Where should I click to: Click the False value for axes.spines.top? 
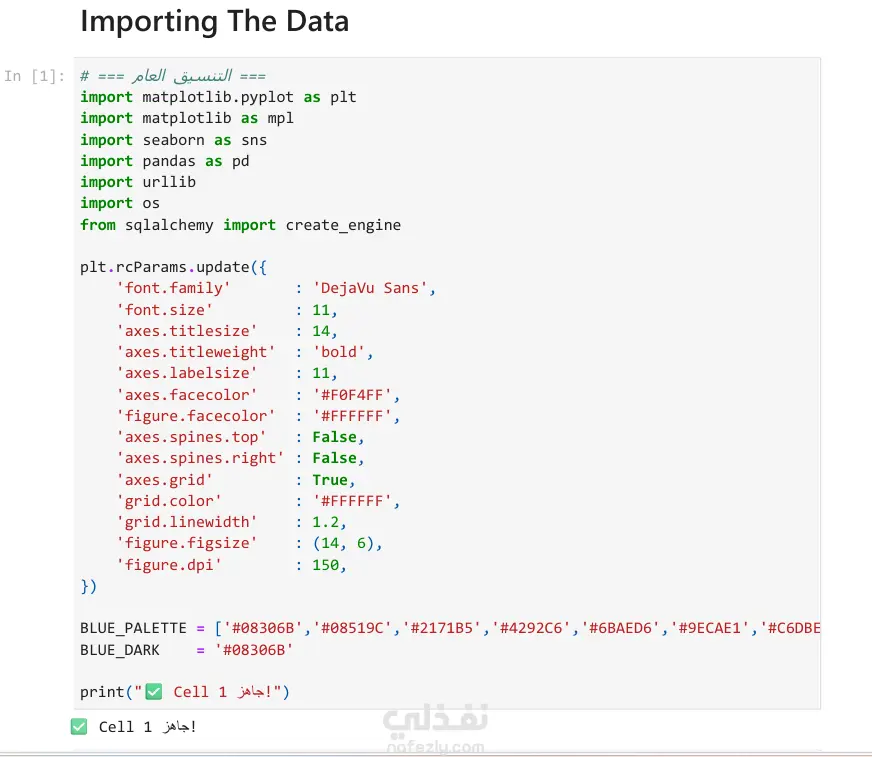(334, 437)
